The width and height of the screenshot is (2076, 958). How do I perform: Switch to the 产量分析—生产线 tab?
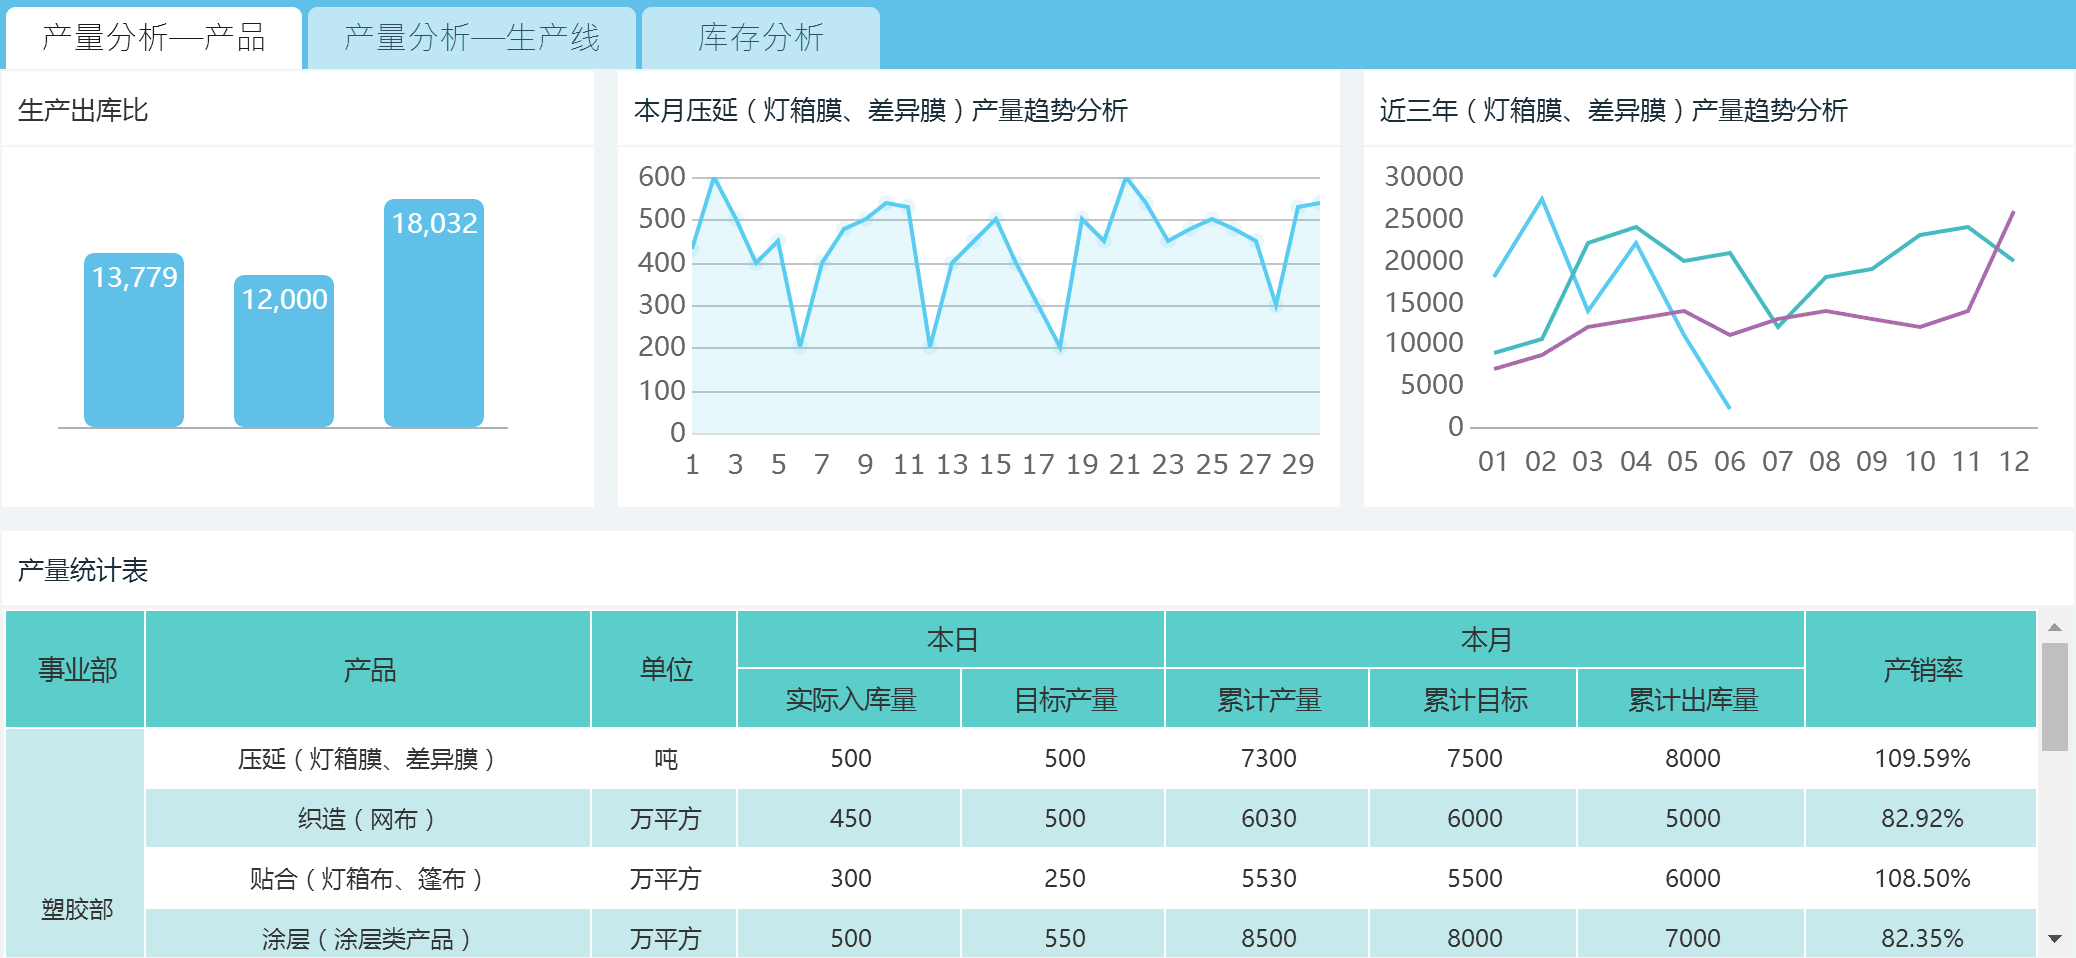472,38
